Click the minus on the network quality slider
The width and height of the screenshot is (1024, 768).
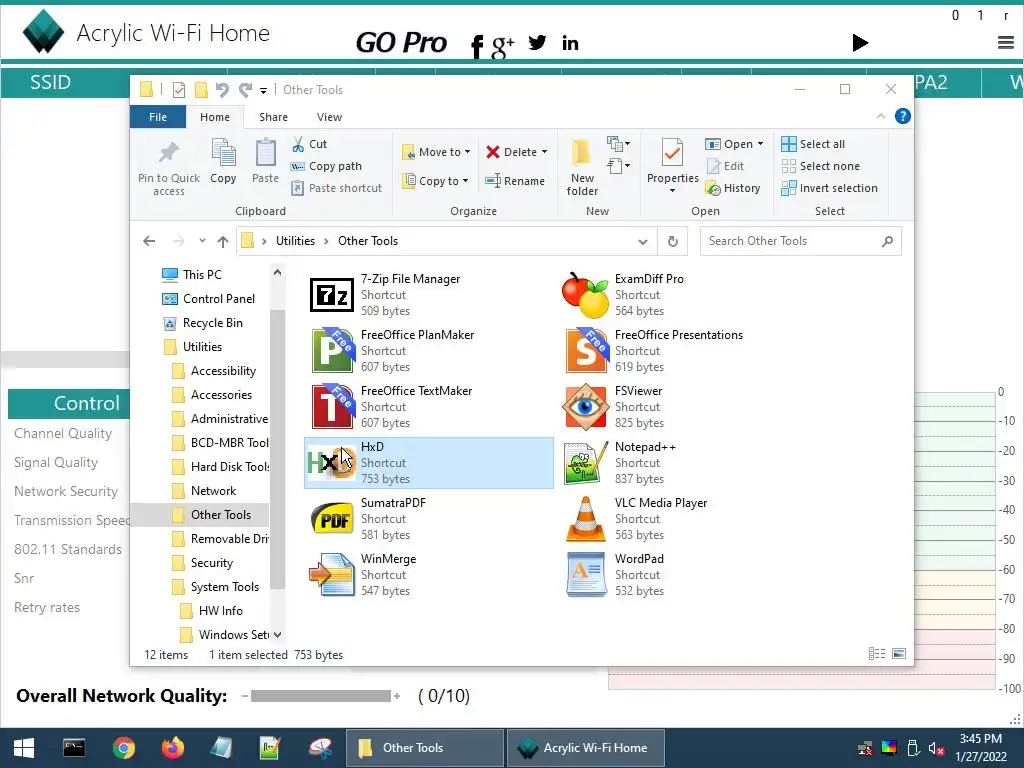(244, 696)
